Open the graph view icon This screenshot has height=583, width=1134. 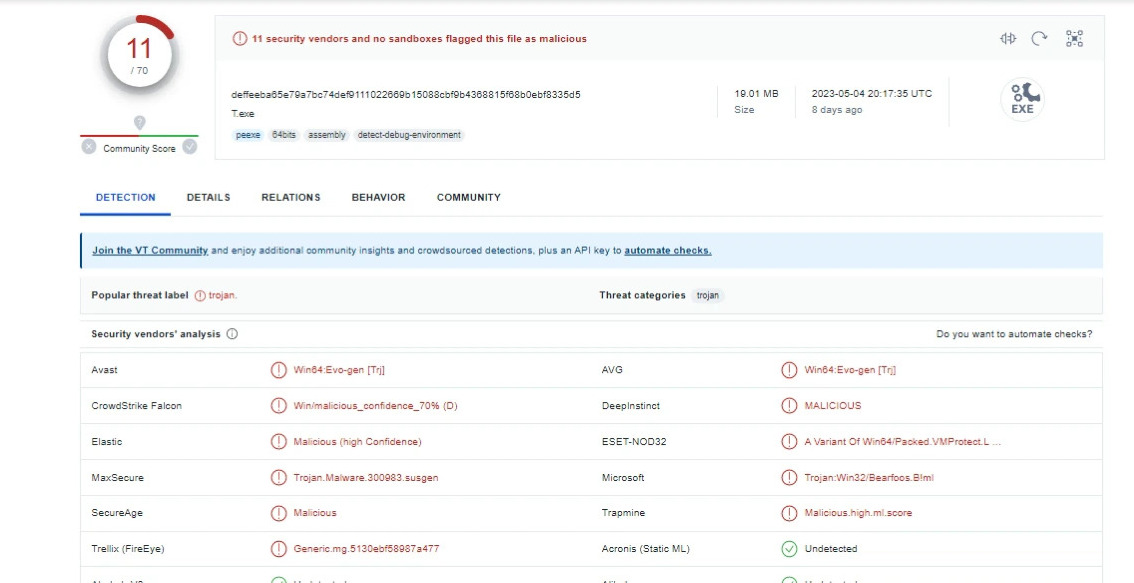click(x=1074, y=38)
